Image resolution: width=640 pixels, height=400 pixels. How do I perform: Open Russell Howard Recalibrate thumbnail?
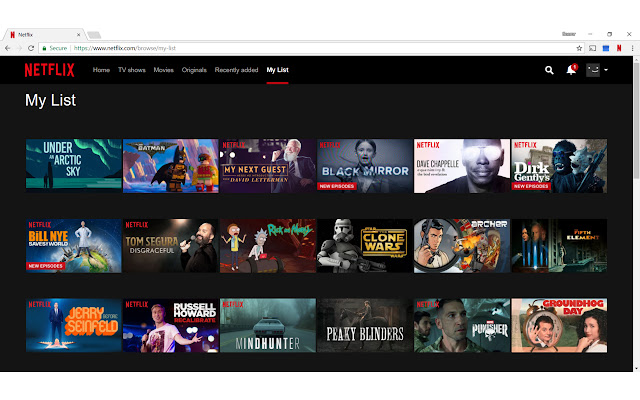click(x=171, y=325)
